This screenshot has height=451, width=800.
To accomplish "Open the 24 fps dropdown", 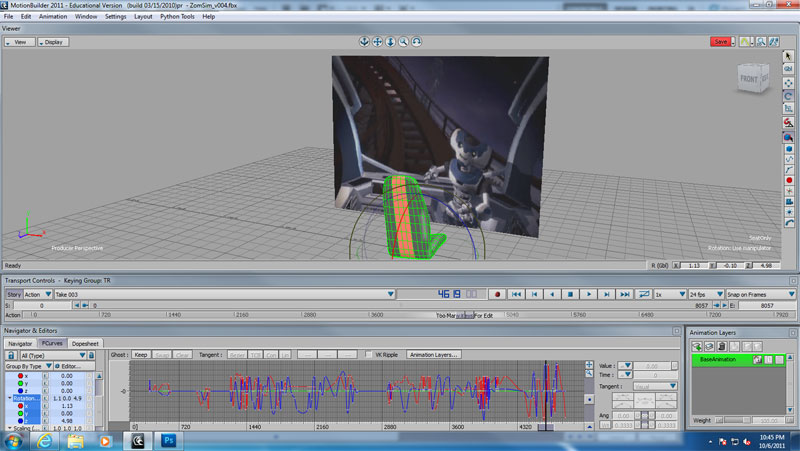I will tap(706, 294).
